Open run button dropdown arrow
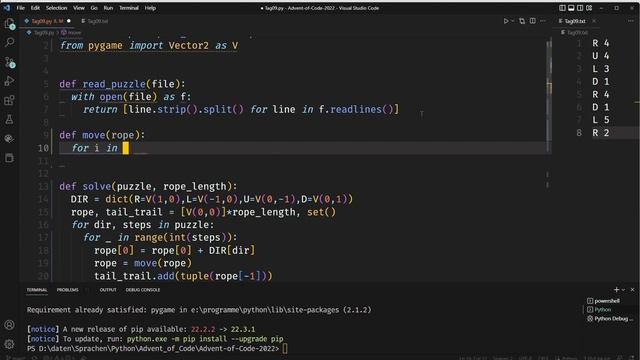 pyautogui.click(x=513, y=21)
